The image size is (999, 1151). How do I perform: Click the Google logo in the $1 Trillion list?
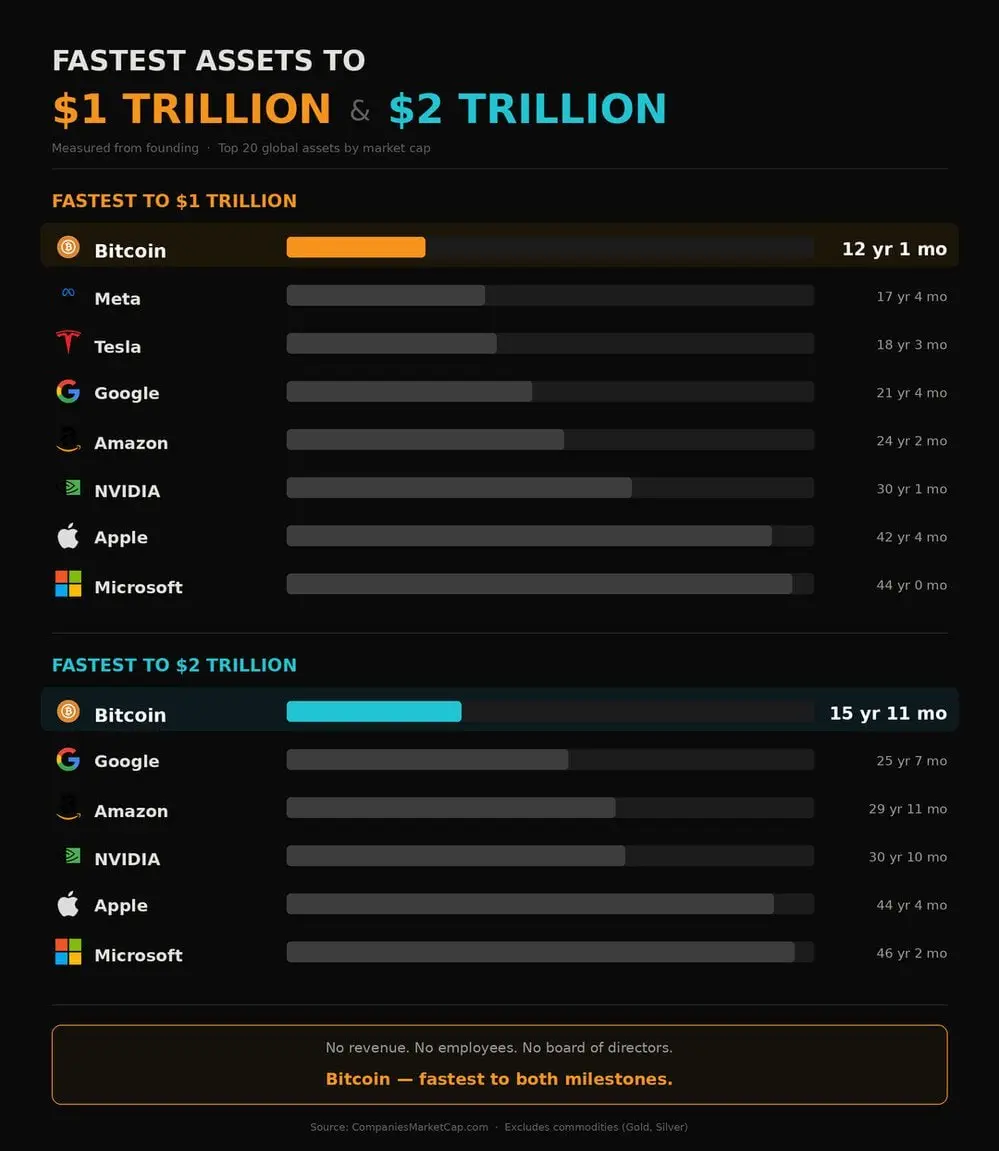pyautogui.click(x=68, y=391)
